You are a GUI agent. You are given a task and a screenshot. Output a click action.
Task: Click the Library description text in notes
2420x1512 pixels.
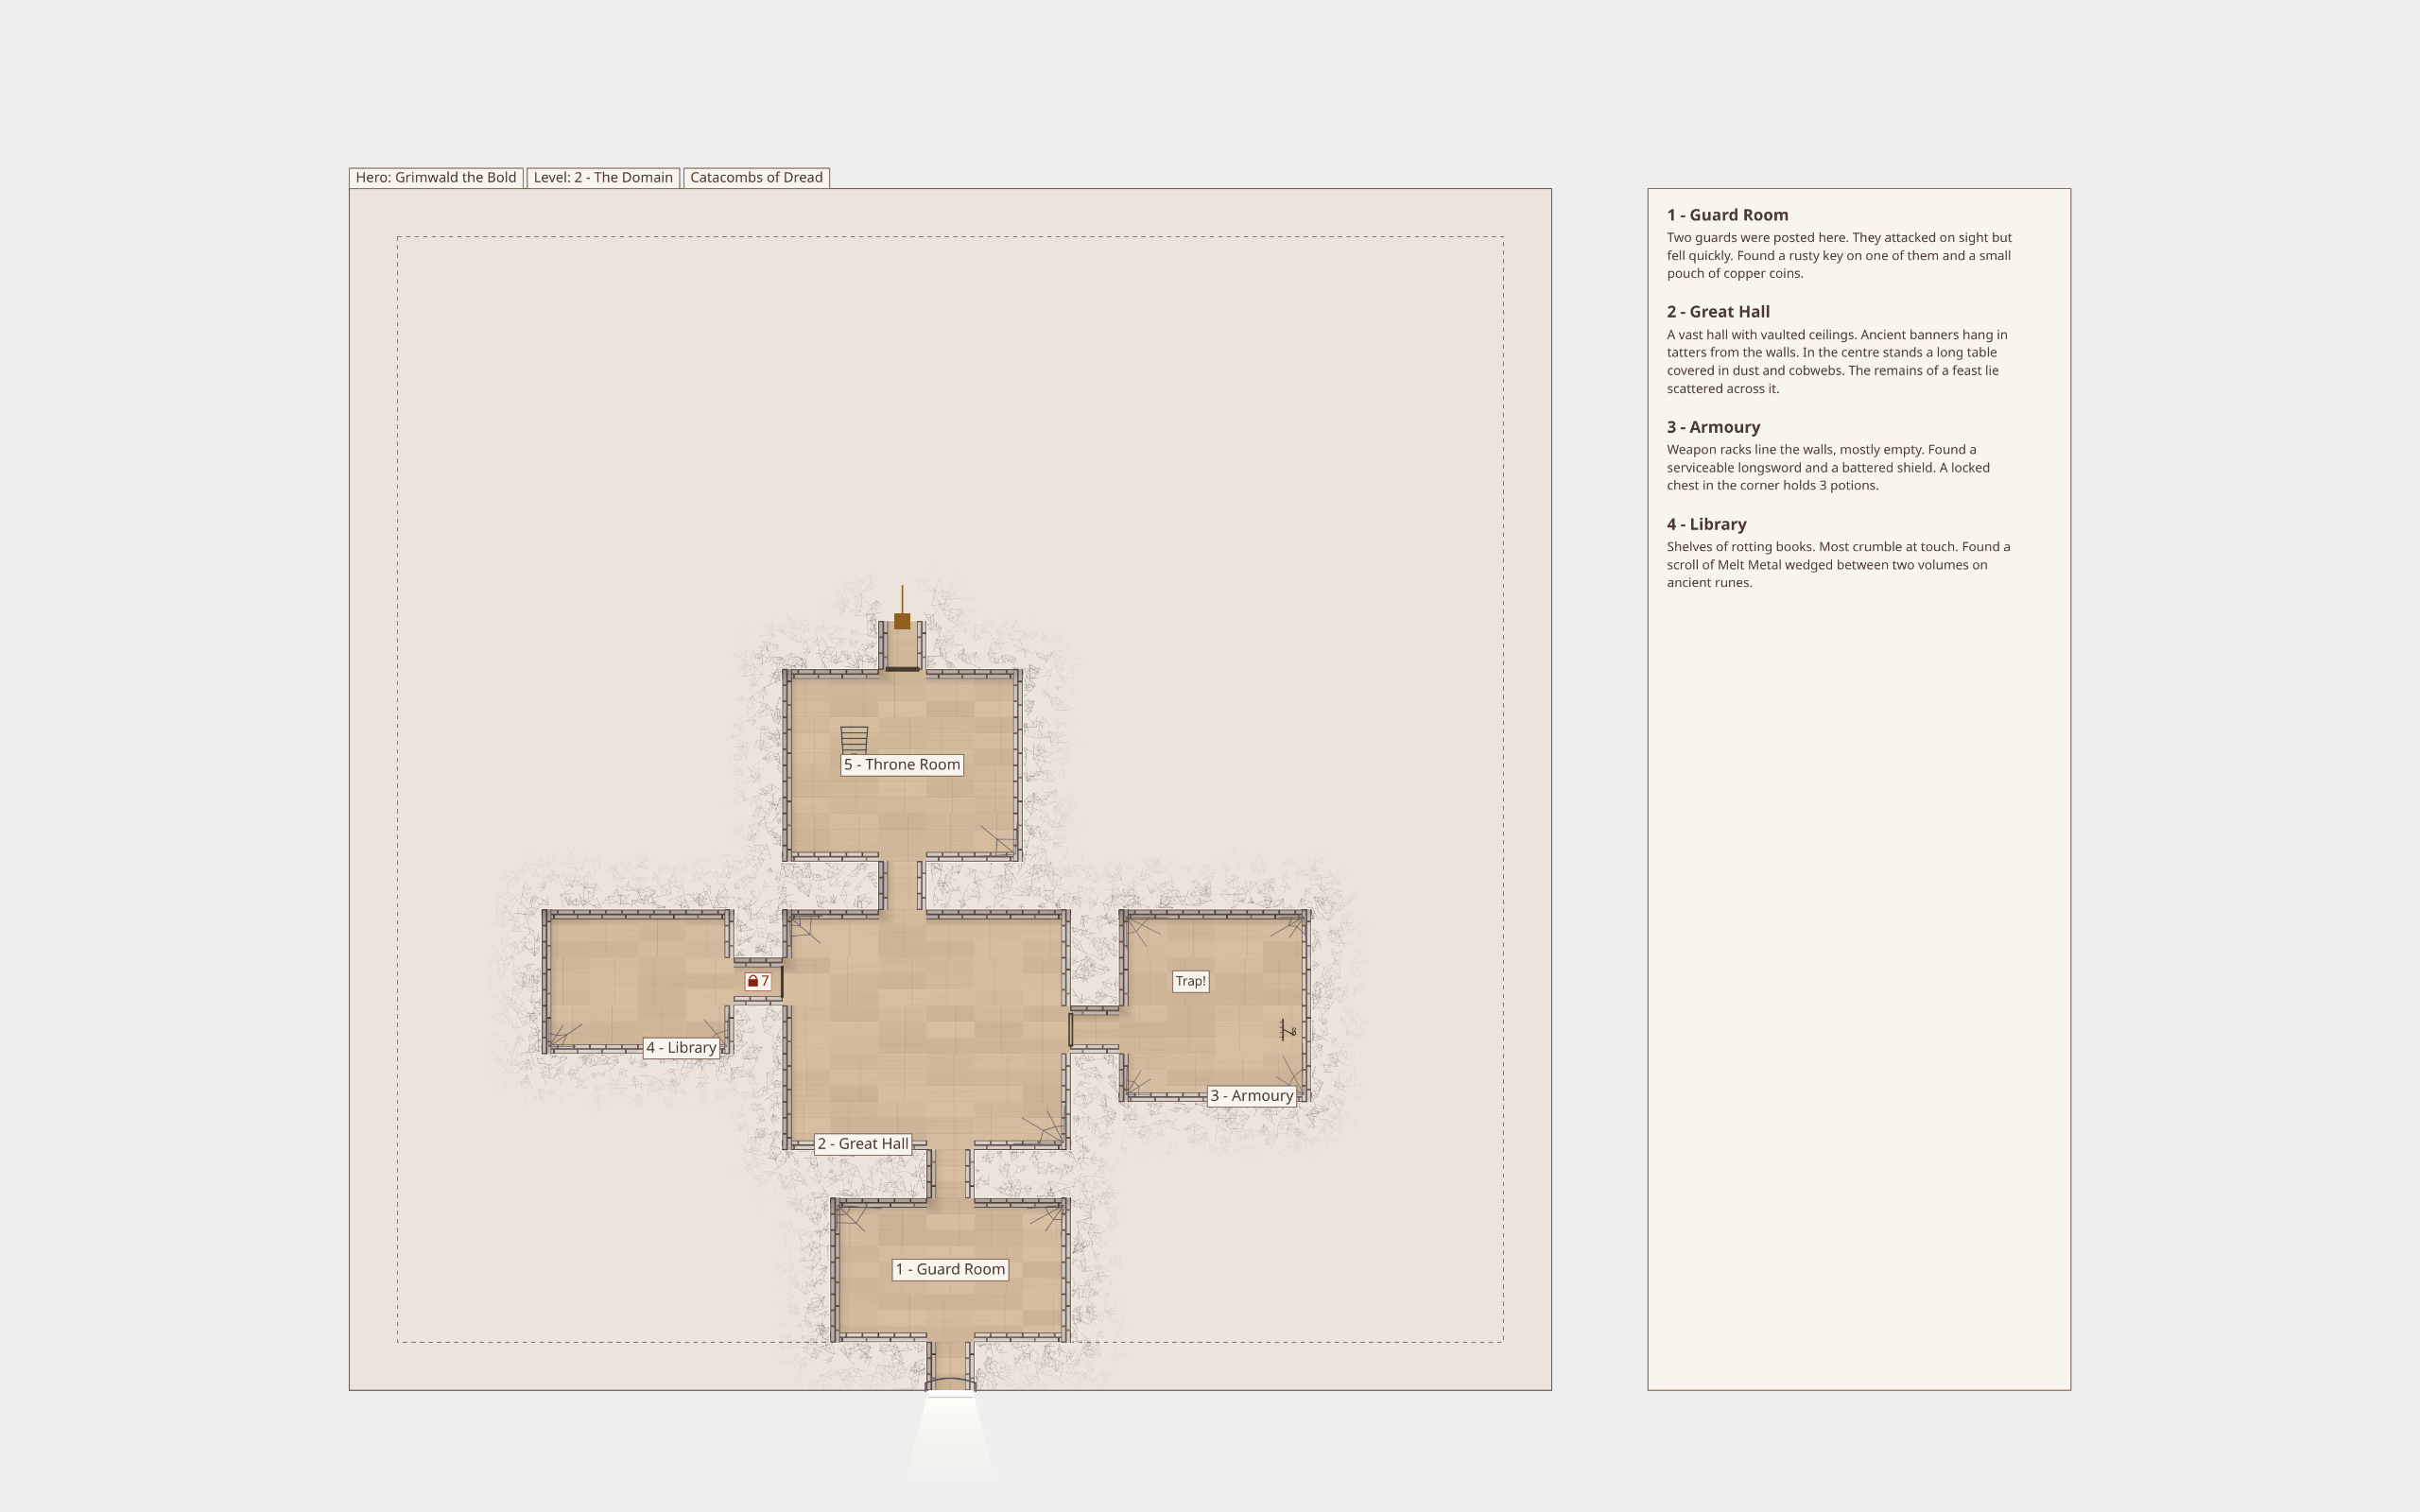click(x=1837, y=565)
